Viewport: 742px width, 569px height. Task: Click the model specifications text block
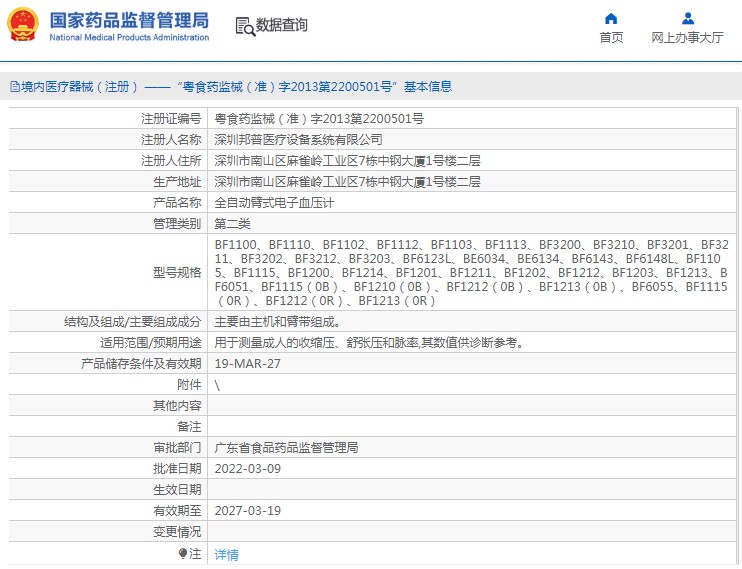click(471, 273)
